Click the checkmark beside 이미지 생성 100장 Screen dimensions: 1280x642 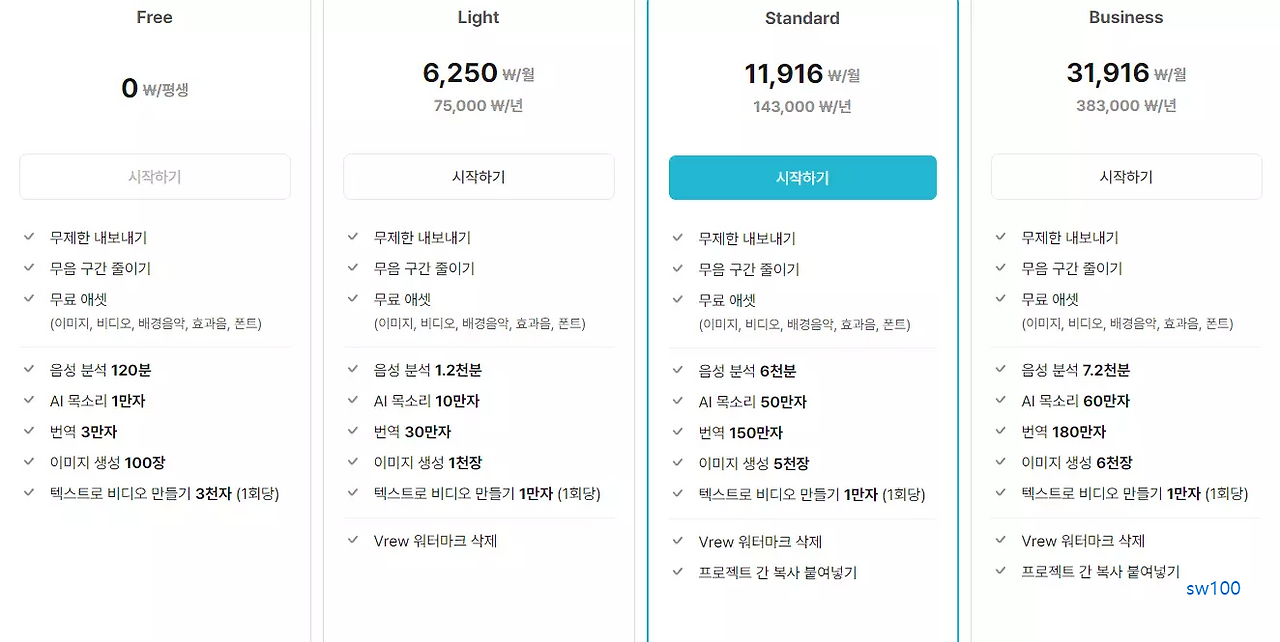(x=28, y=463)
